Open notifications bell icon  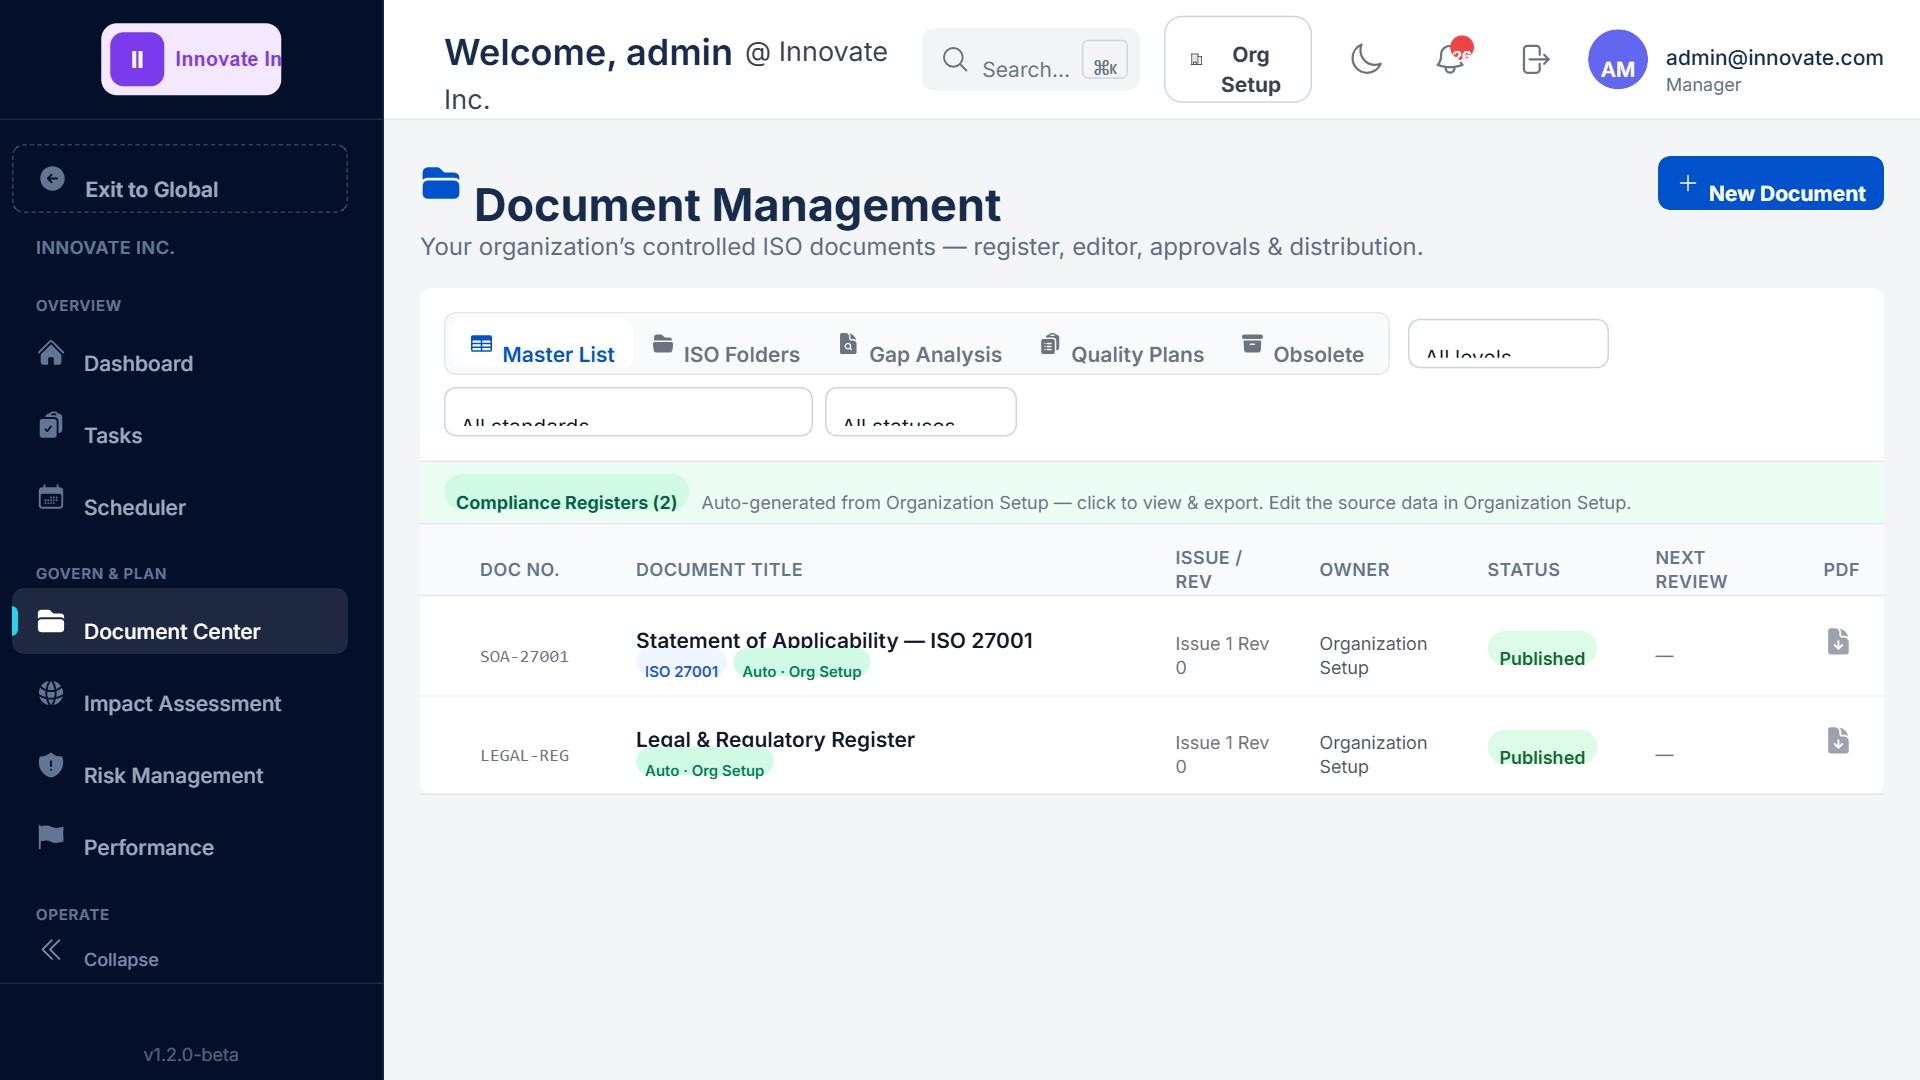(1450, 59)
